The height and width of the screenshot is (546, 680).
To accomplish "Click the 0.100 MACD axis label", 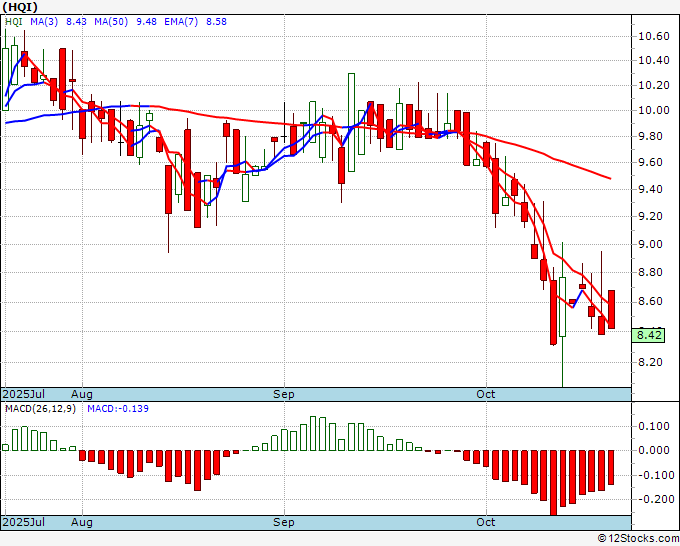I will (x=654, y=426).
